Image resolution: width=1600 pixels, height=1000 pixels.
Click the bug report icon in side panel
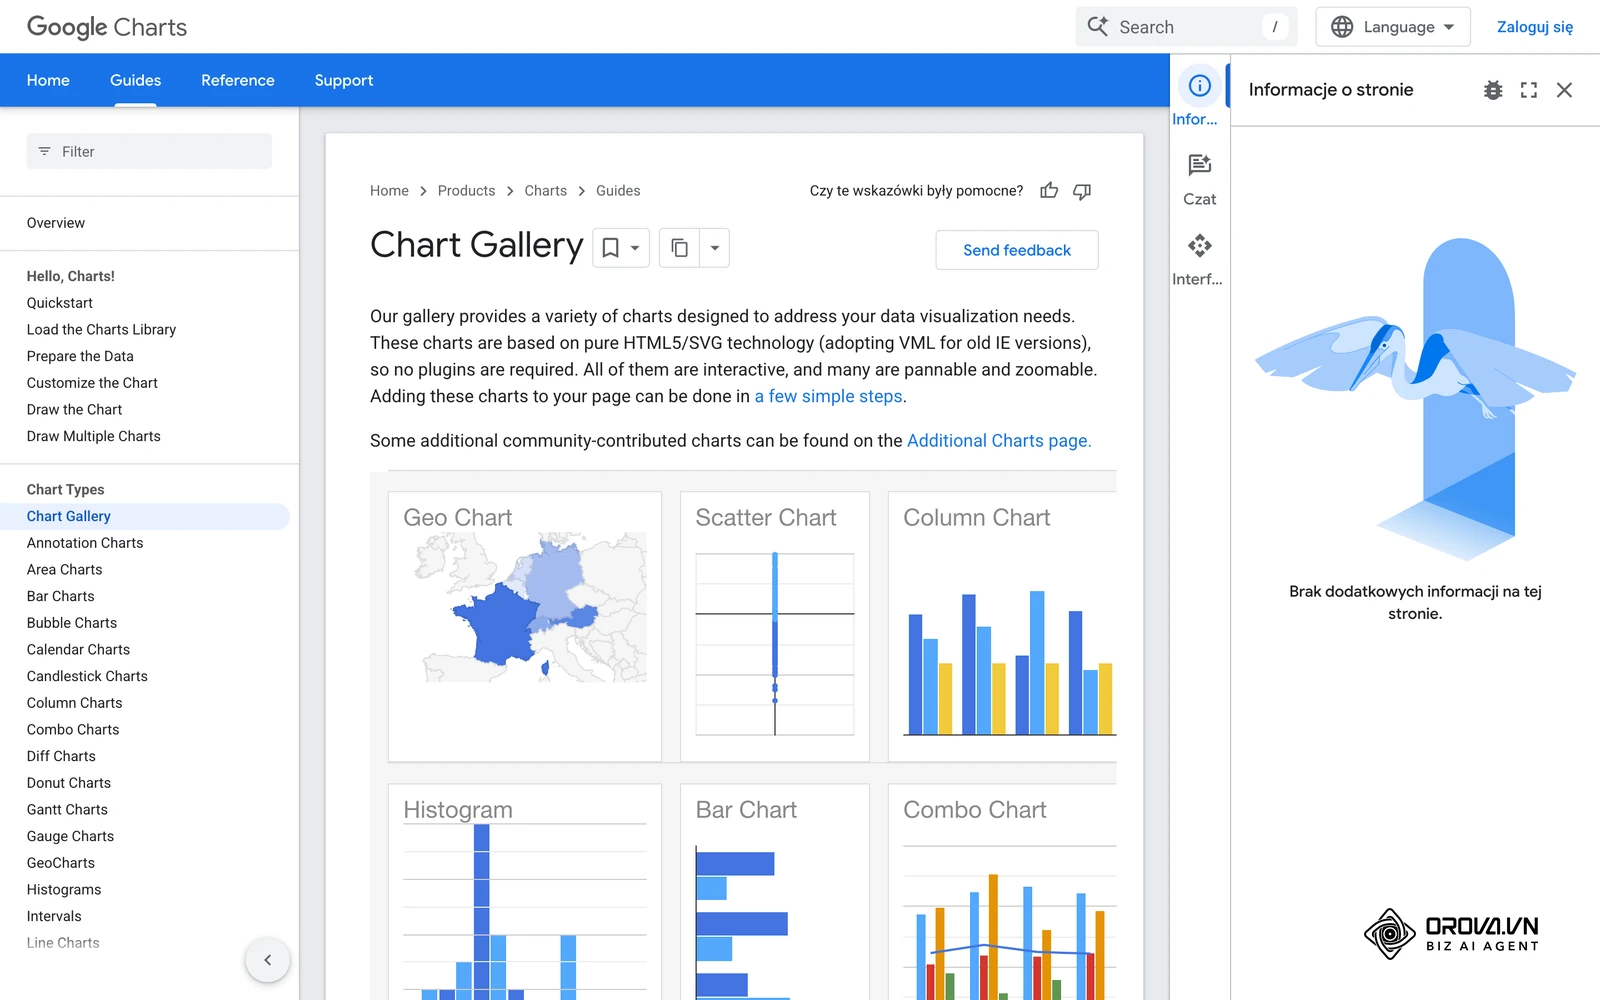click(1493, 90)
